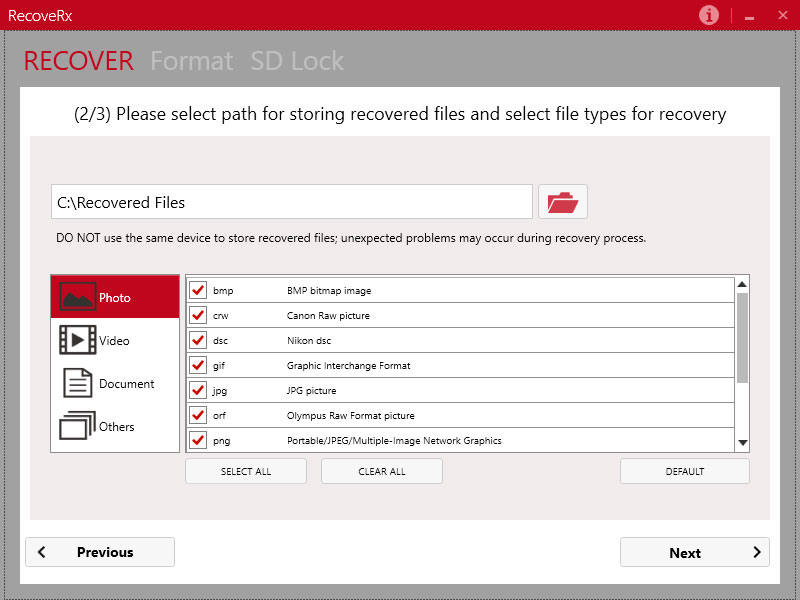Switch to the Format tab
Viewport: 800px width, 600px height.
191,61
